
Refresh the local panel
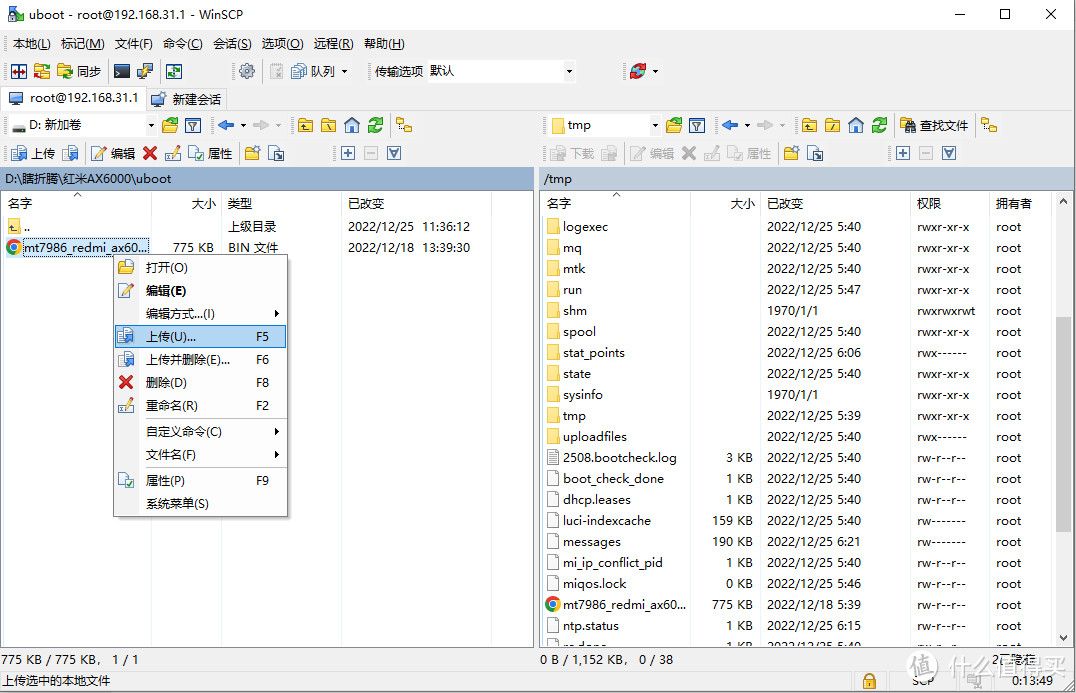[375, 126]
